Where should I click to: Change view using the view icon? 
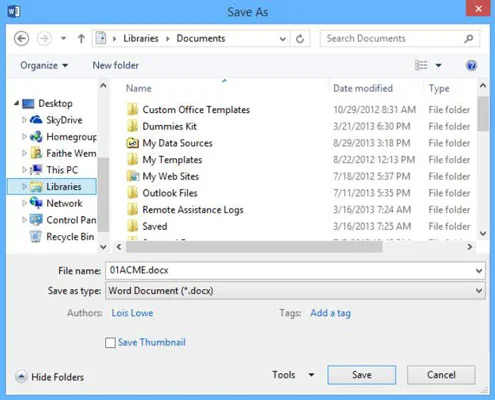click(421, 65)
